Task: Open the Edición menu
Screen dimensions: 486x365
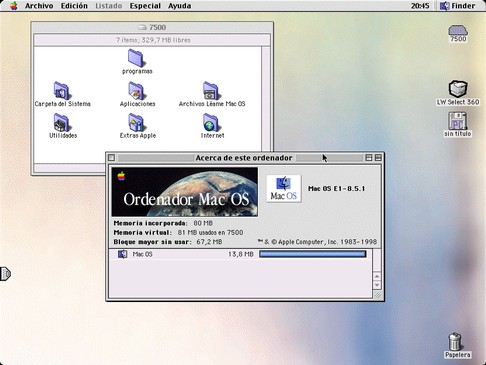Action: [x=74, y=6]
